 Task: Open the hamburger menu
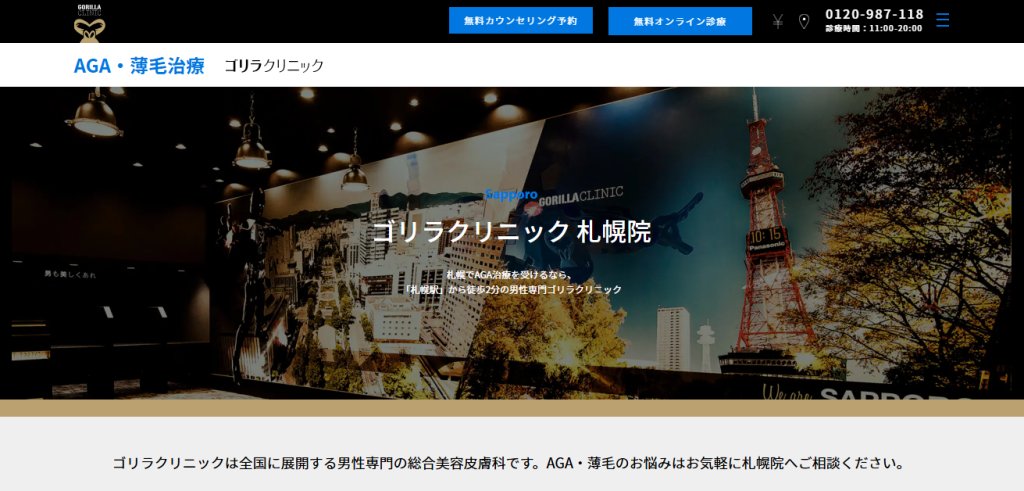pos(942,20)
